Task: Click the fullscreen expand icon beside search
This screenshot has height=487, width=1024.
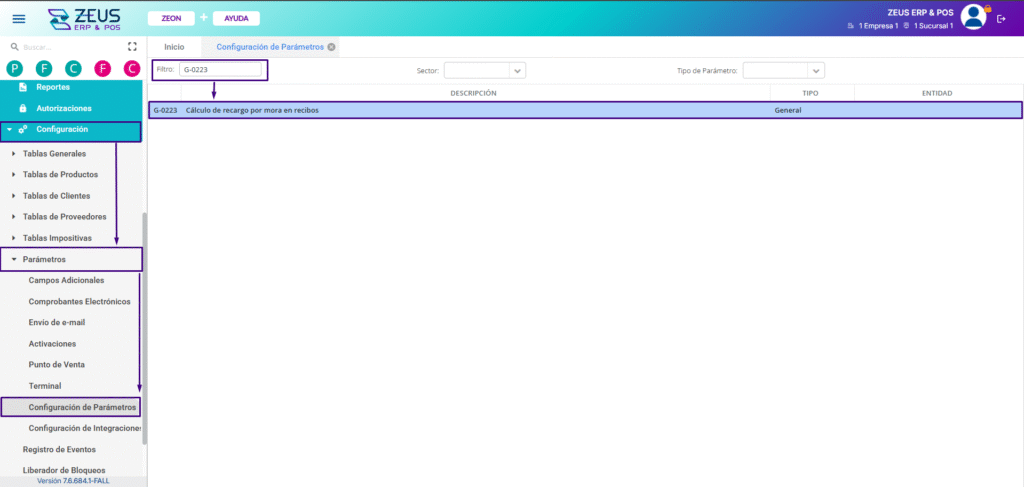Action: coord(132,47)
